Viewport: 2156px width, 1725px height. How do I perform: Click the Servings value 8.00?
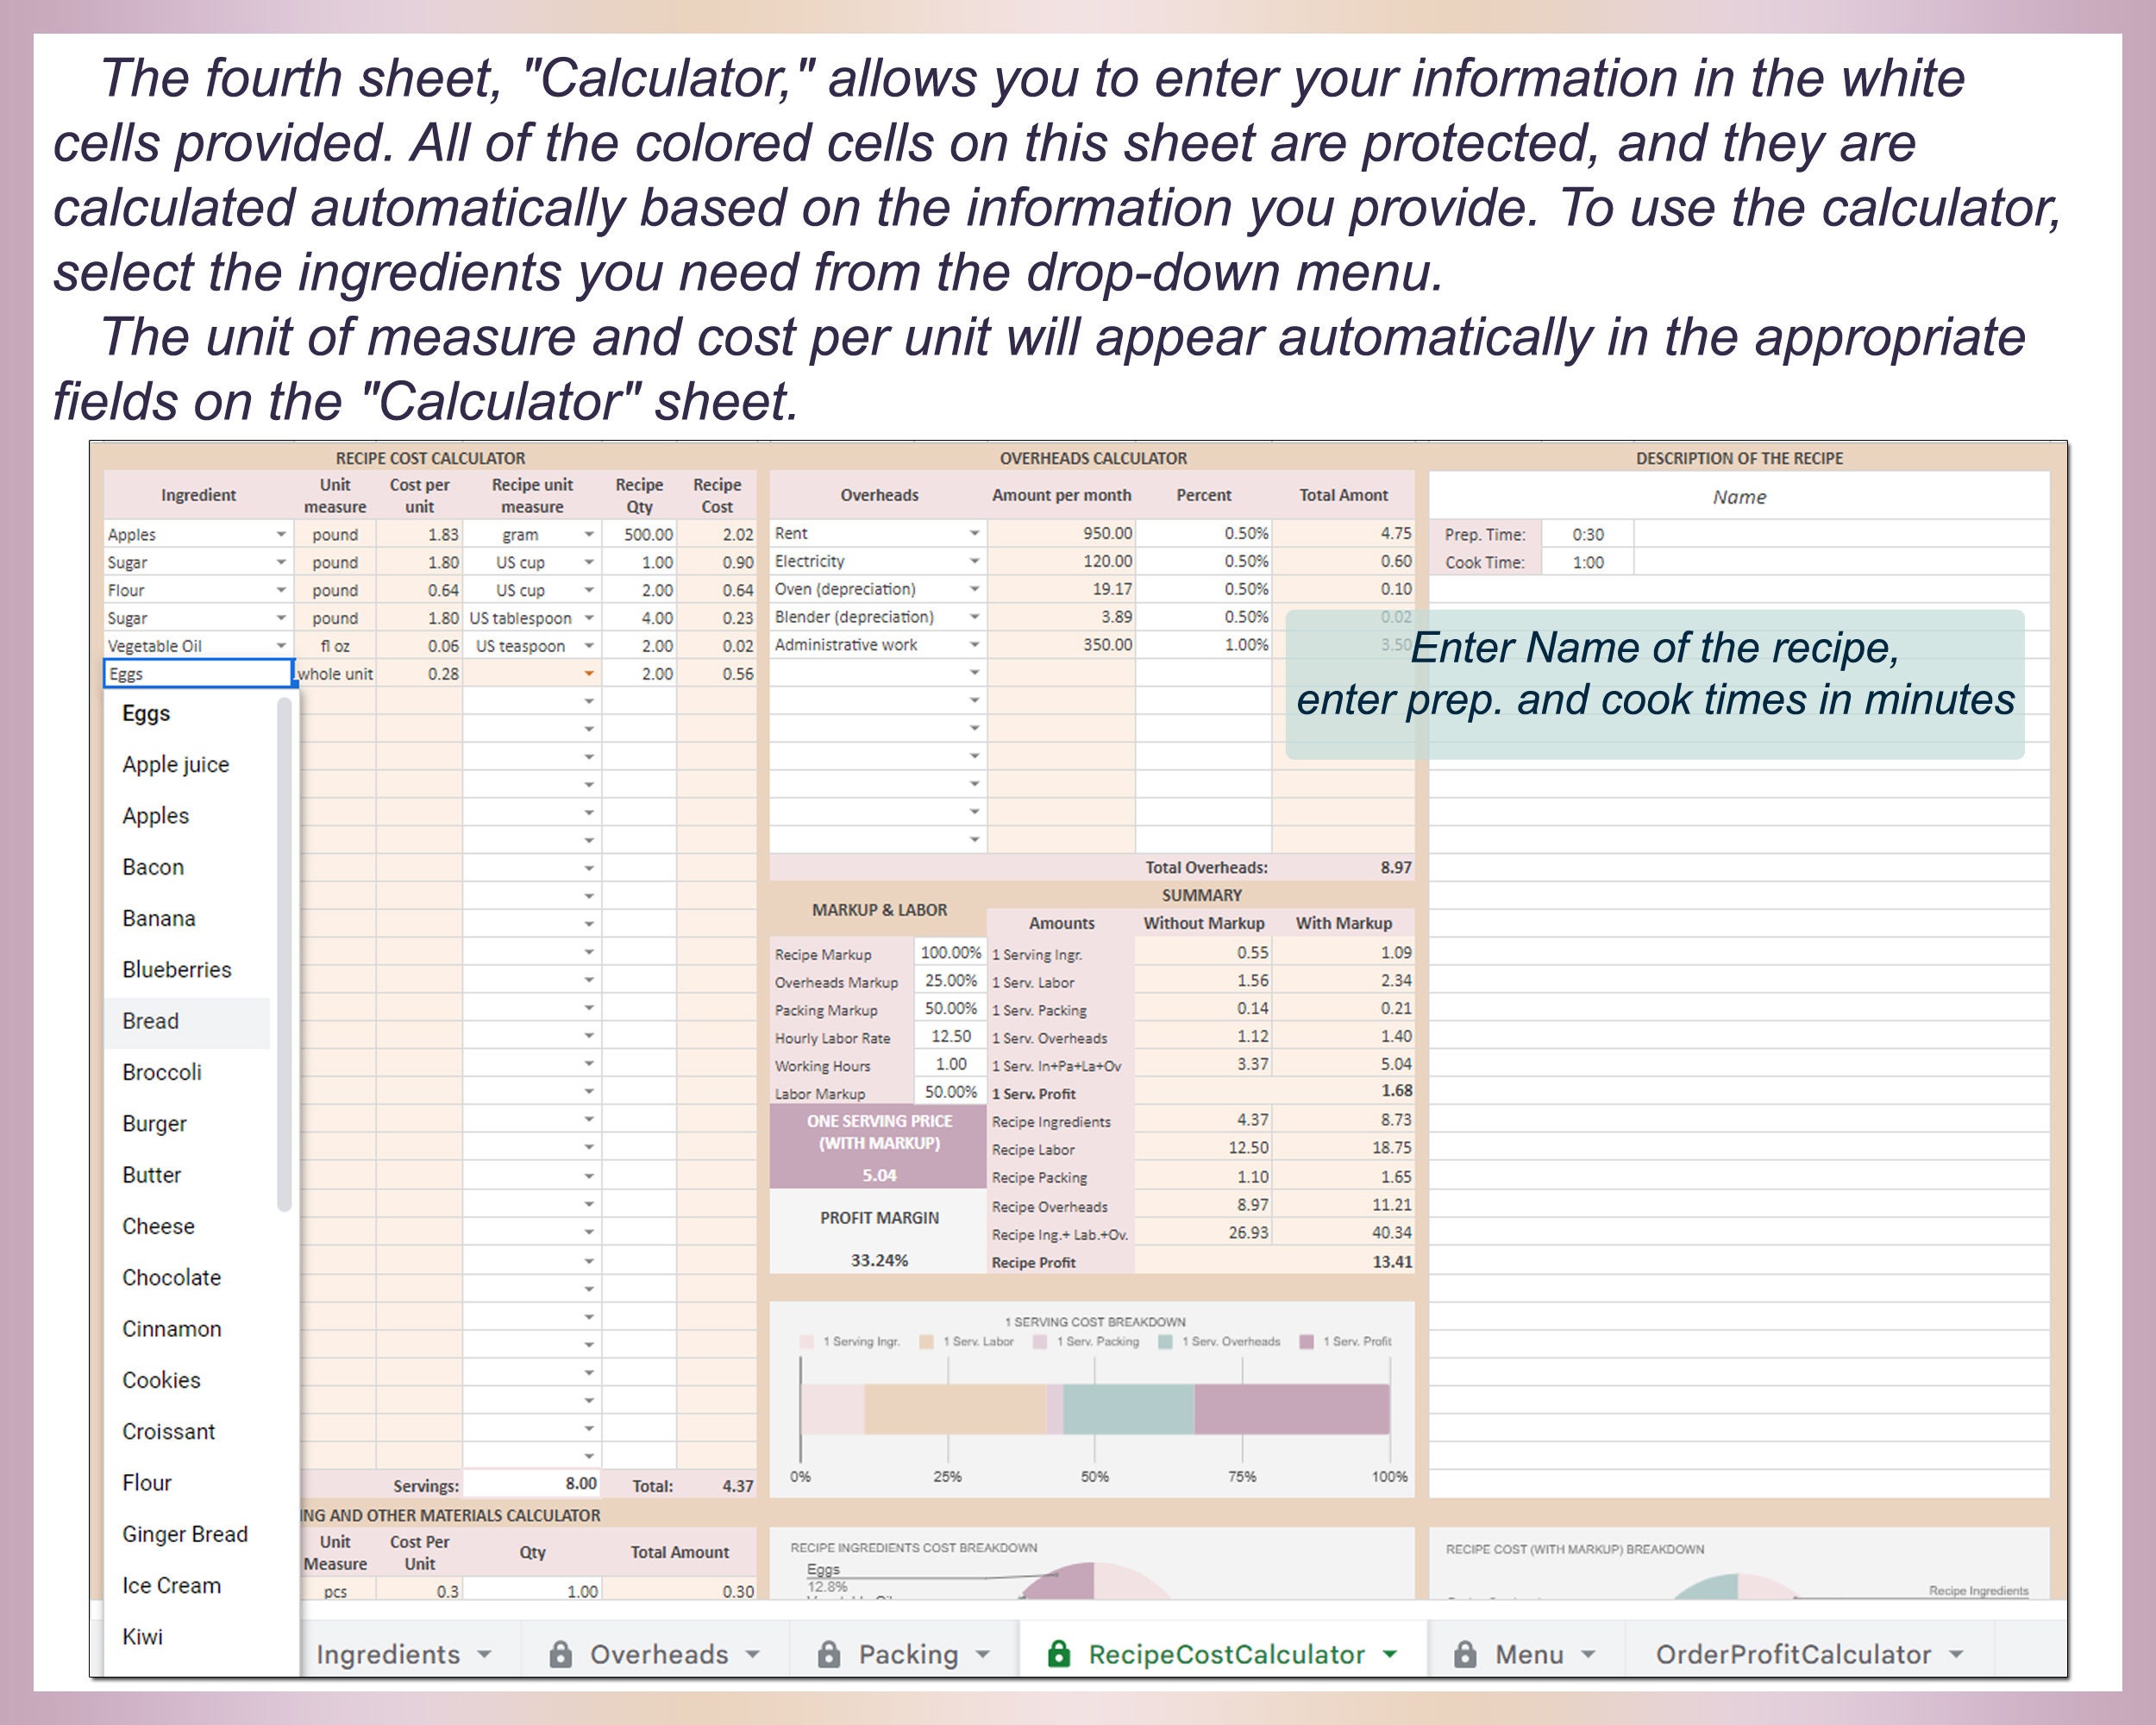tap(531, 1484)
